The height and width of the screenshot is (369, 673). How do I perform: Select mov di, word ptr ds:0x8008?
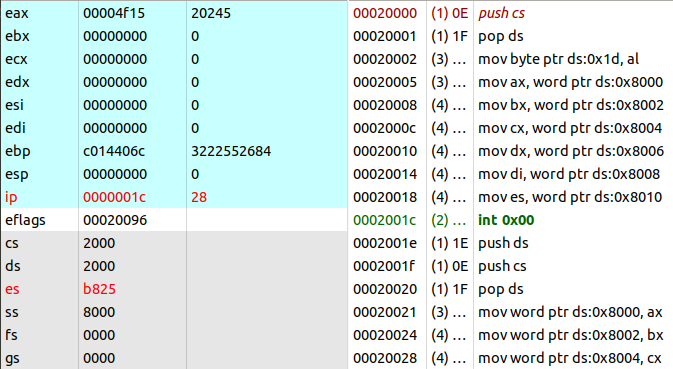pyautogui.click(x=569, y=174)
